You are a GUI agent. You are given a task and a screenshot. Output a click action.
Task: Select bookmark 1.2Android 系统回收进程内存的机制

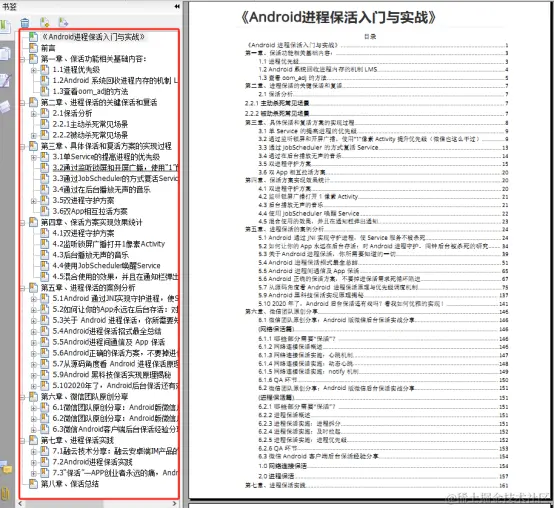click(x=115, y=81)
